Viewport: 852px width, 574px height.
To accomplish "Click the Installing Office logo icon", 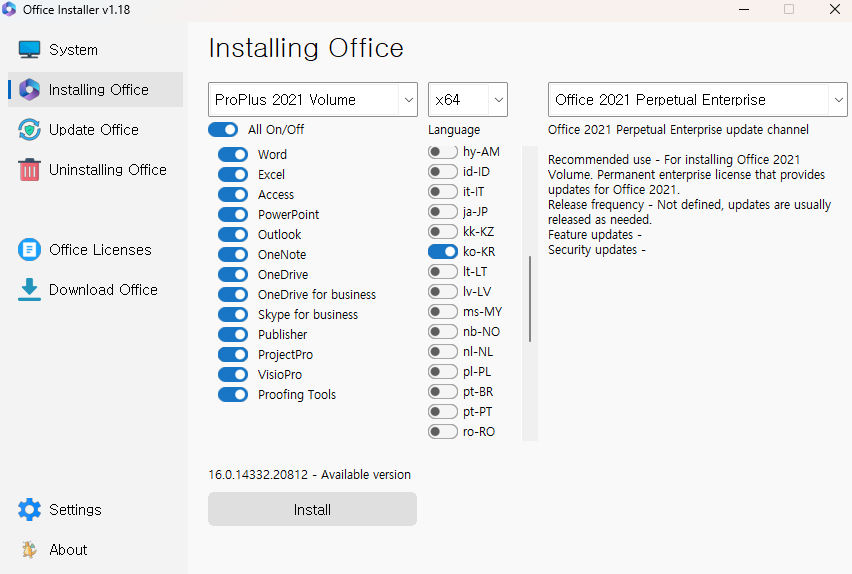I will click(x=29, y=90).
